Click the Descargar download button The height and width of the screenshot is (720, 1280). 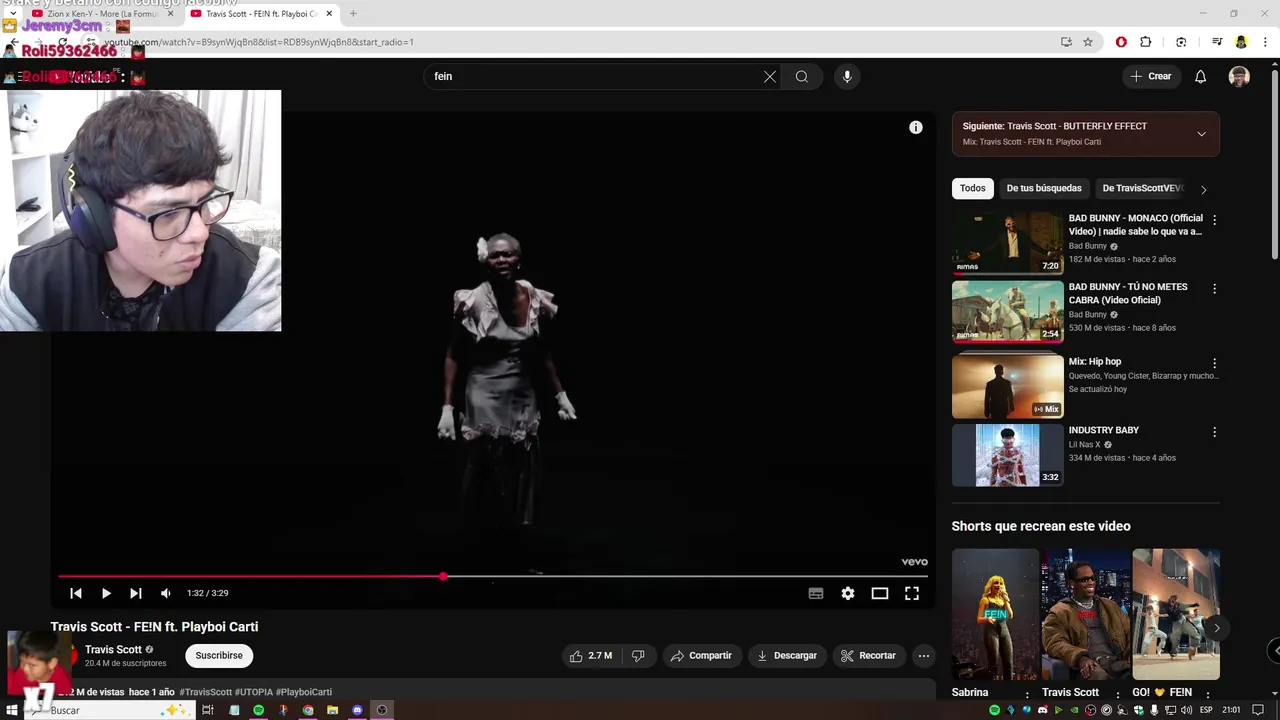[787, 656]
